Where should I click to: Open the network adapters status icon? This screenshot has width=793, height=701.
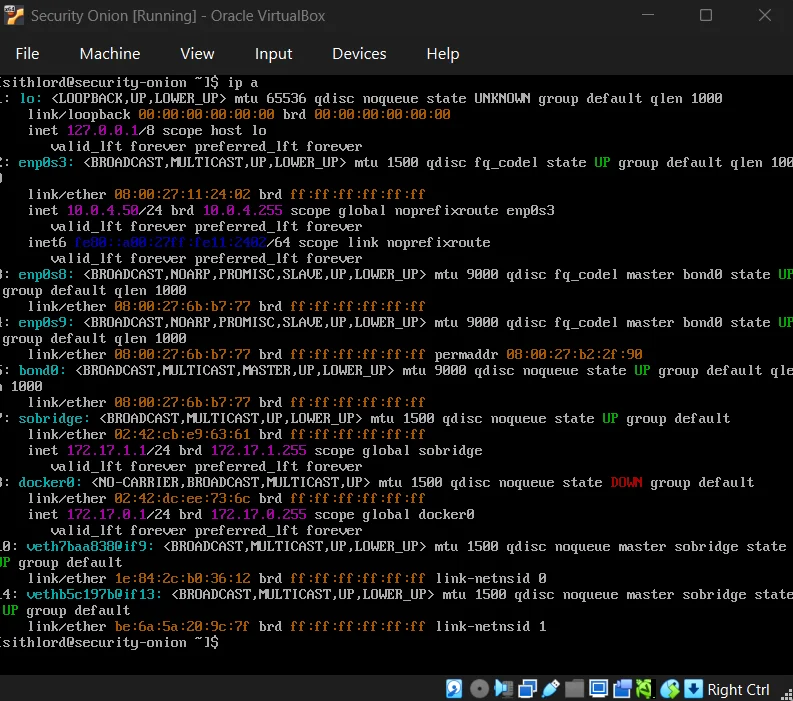coord(527,689)
